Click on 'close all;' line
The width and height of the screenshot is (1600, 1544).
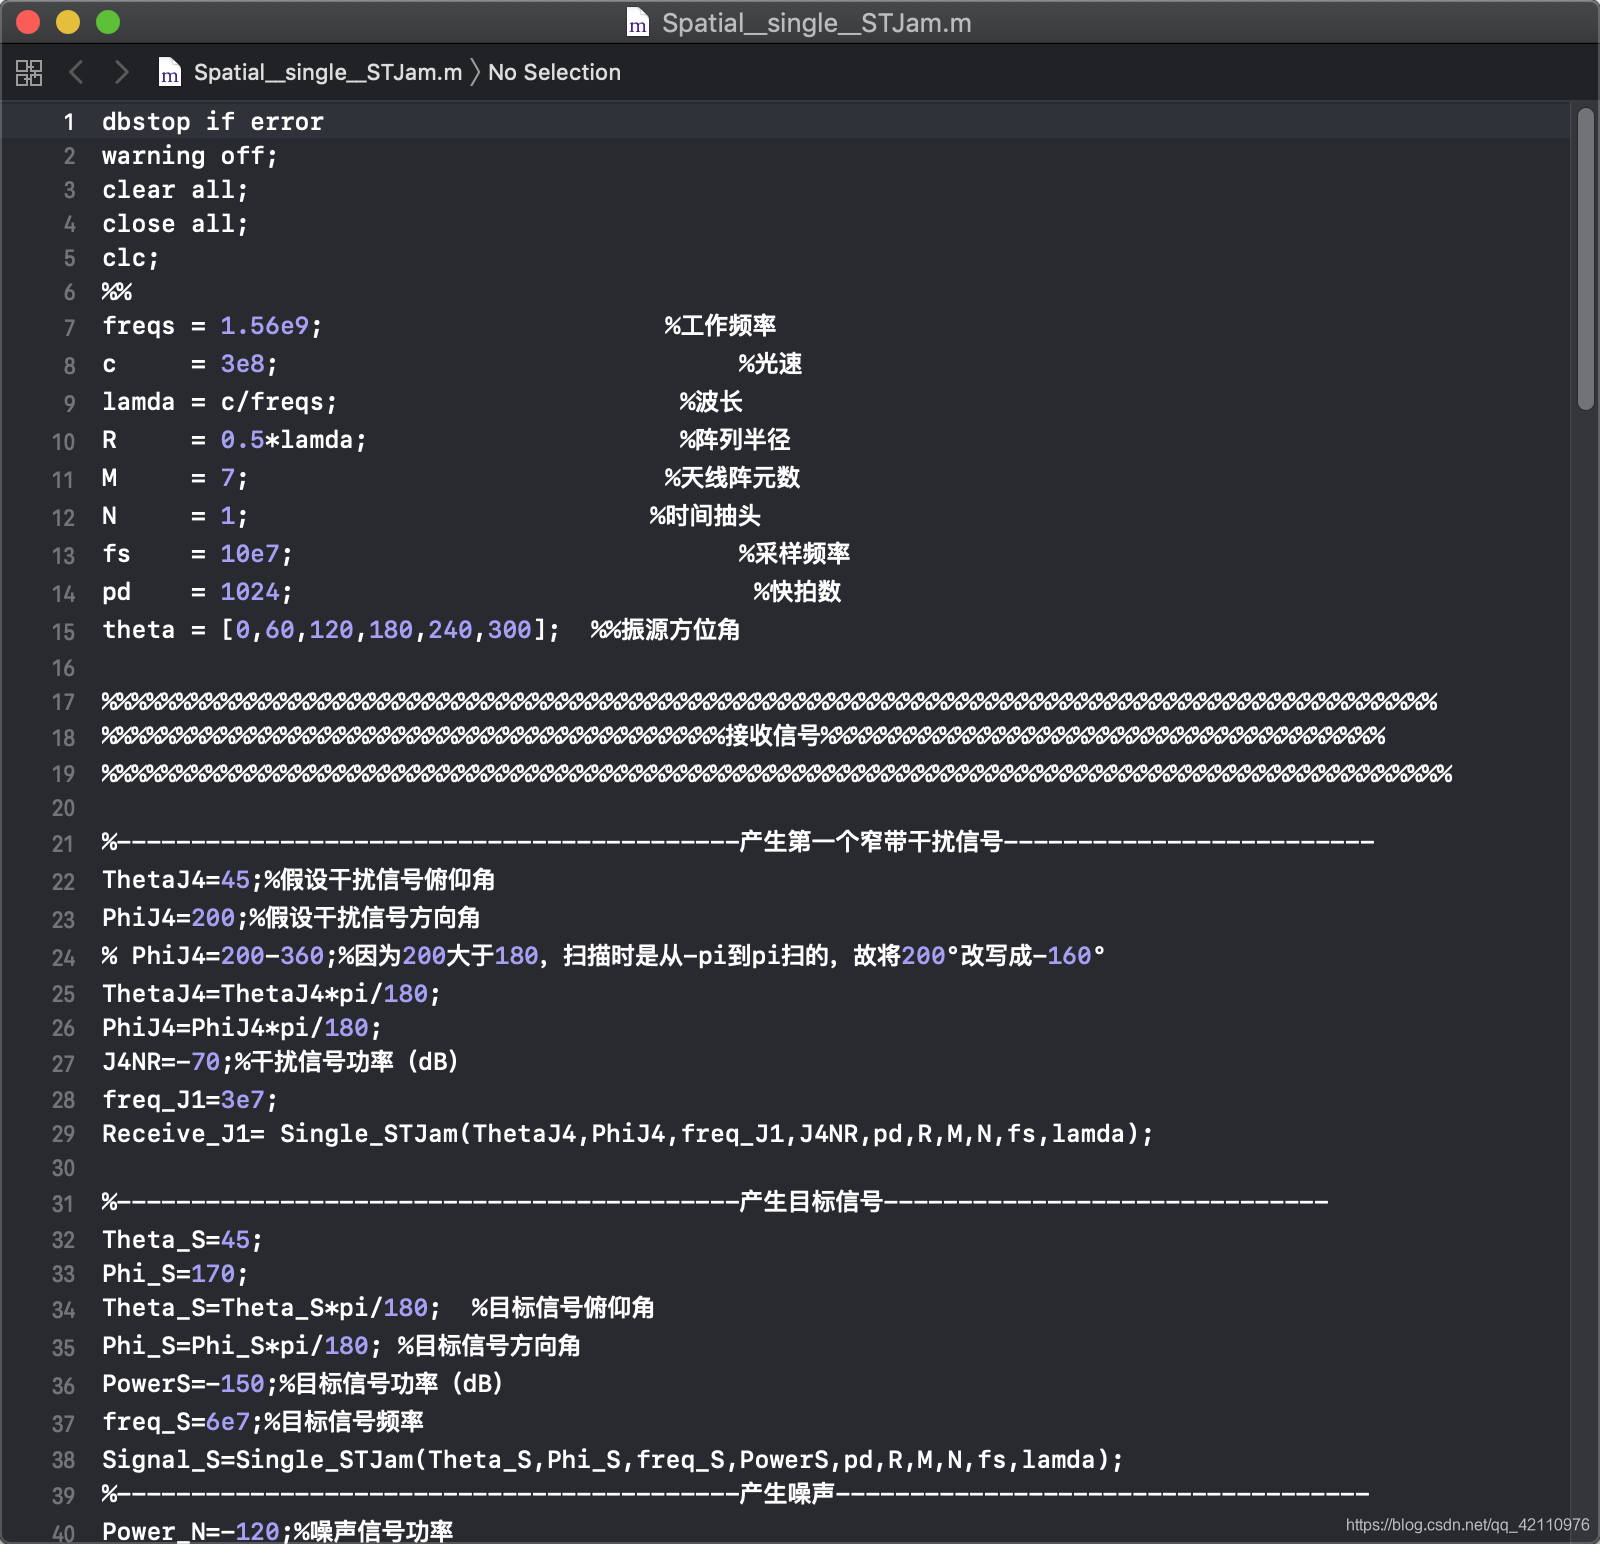pos(175,224)
